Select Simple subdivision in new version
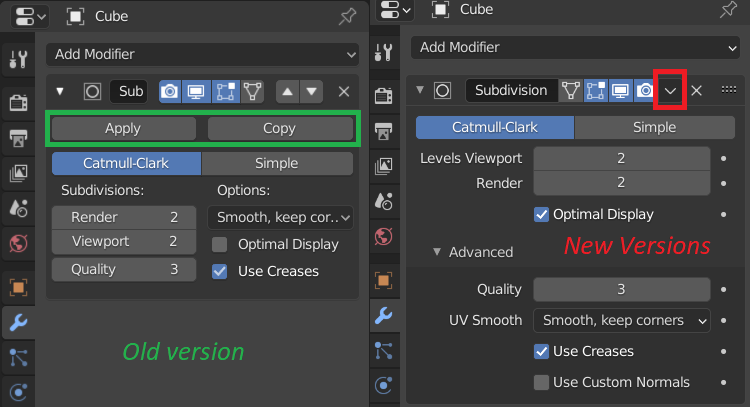This screenshot has height=407, width=750. tap(654, 127)
